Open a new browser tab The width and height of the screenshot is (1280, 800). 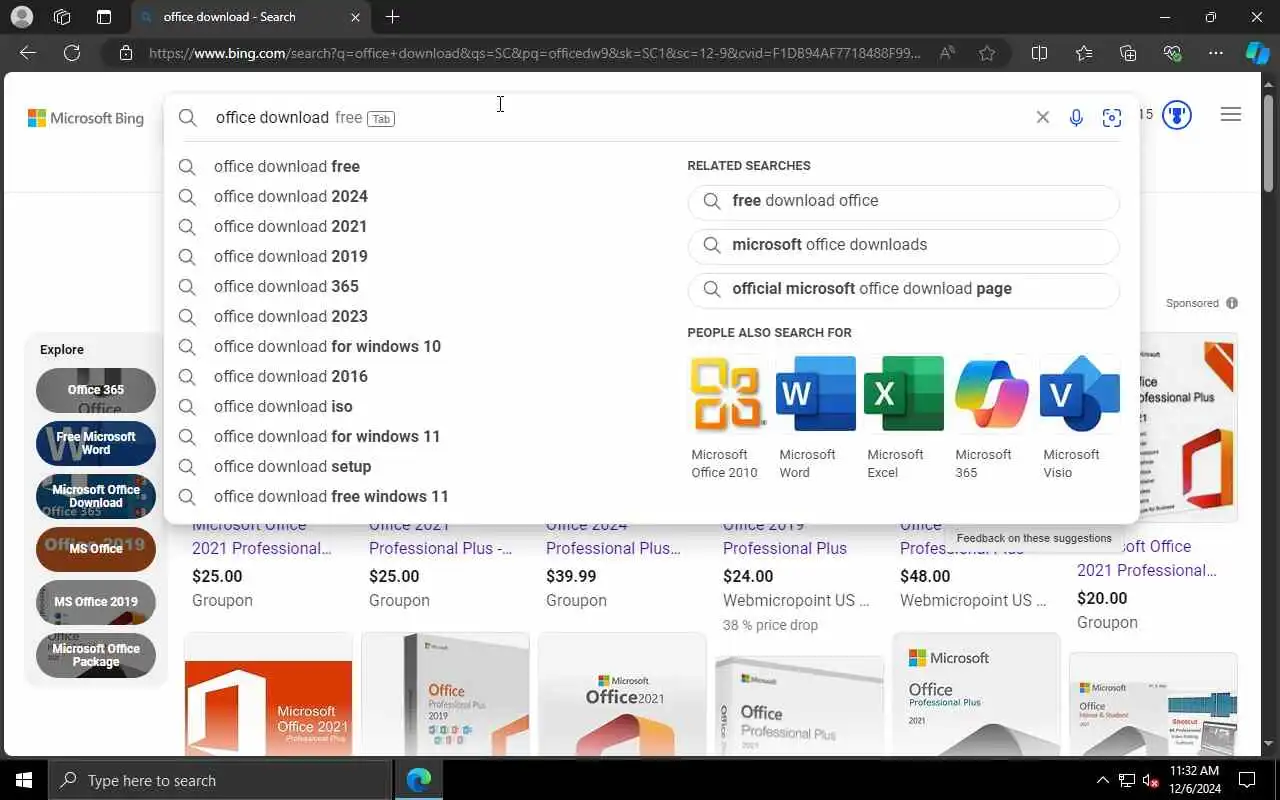pos(393,17)
